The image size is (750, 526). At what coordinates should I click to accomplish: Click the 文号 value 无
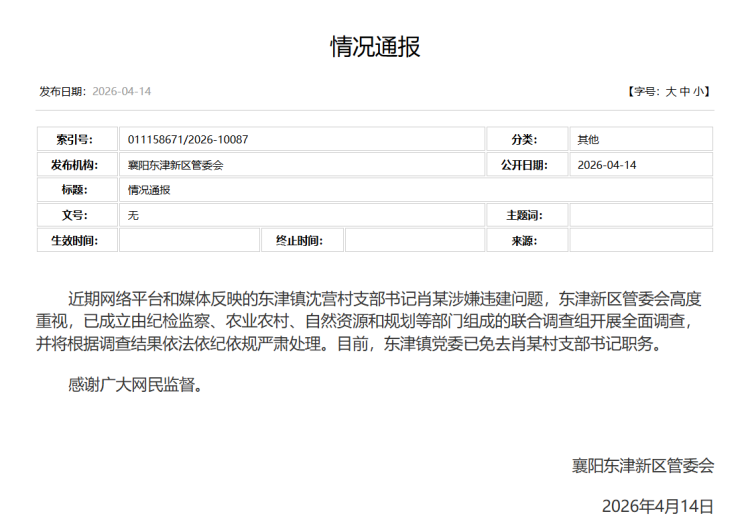pyautogui.click(x=133, y=215)
